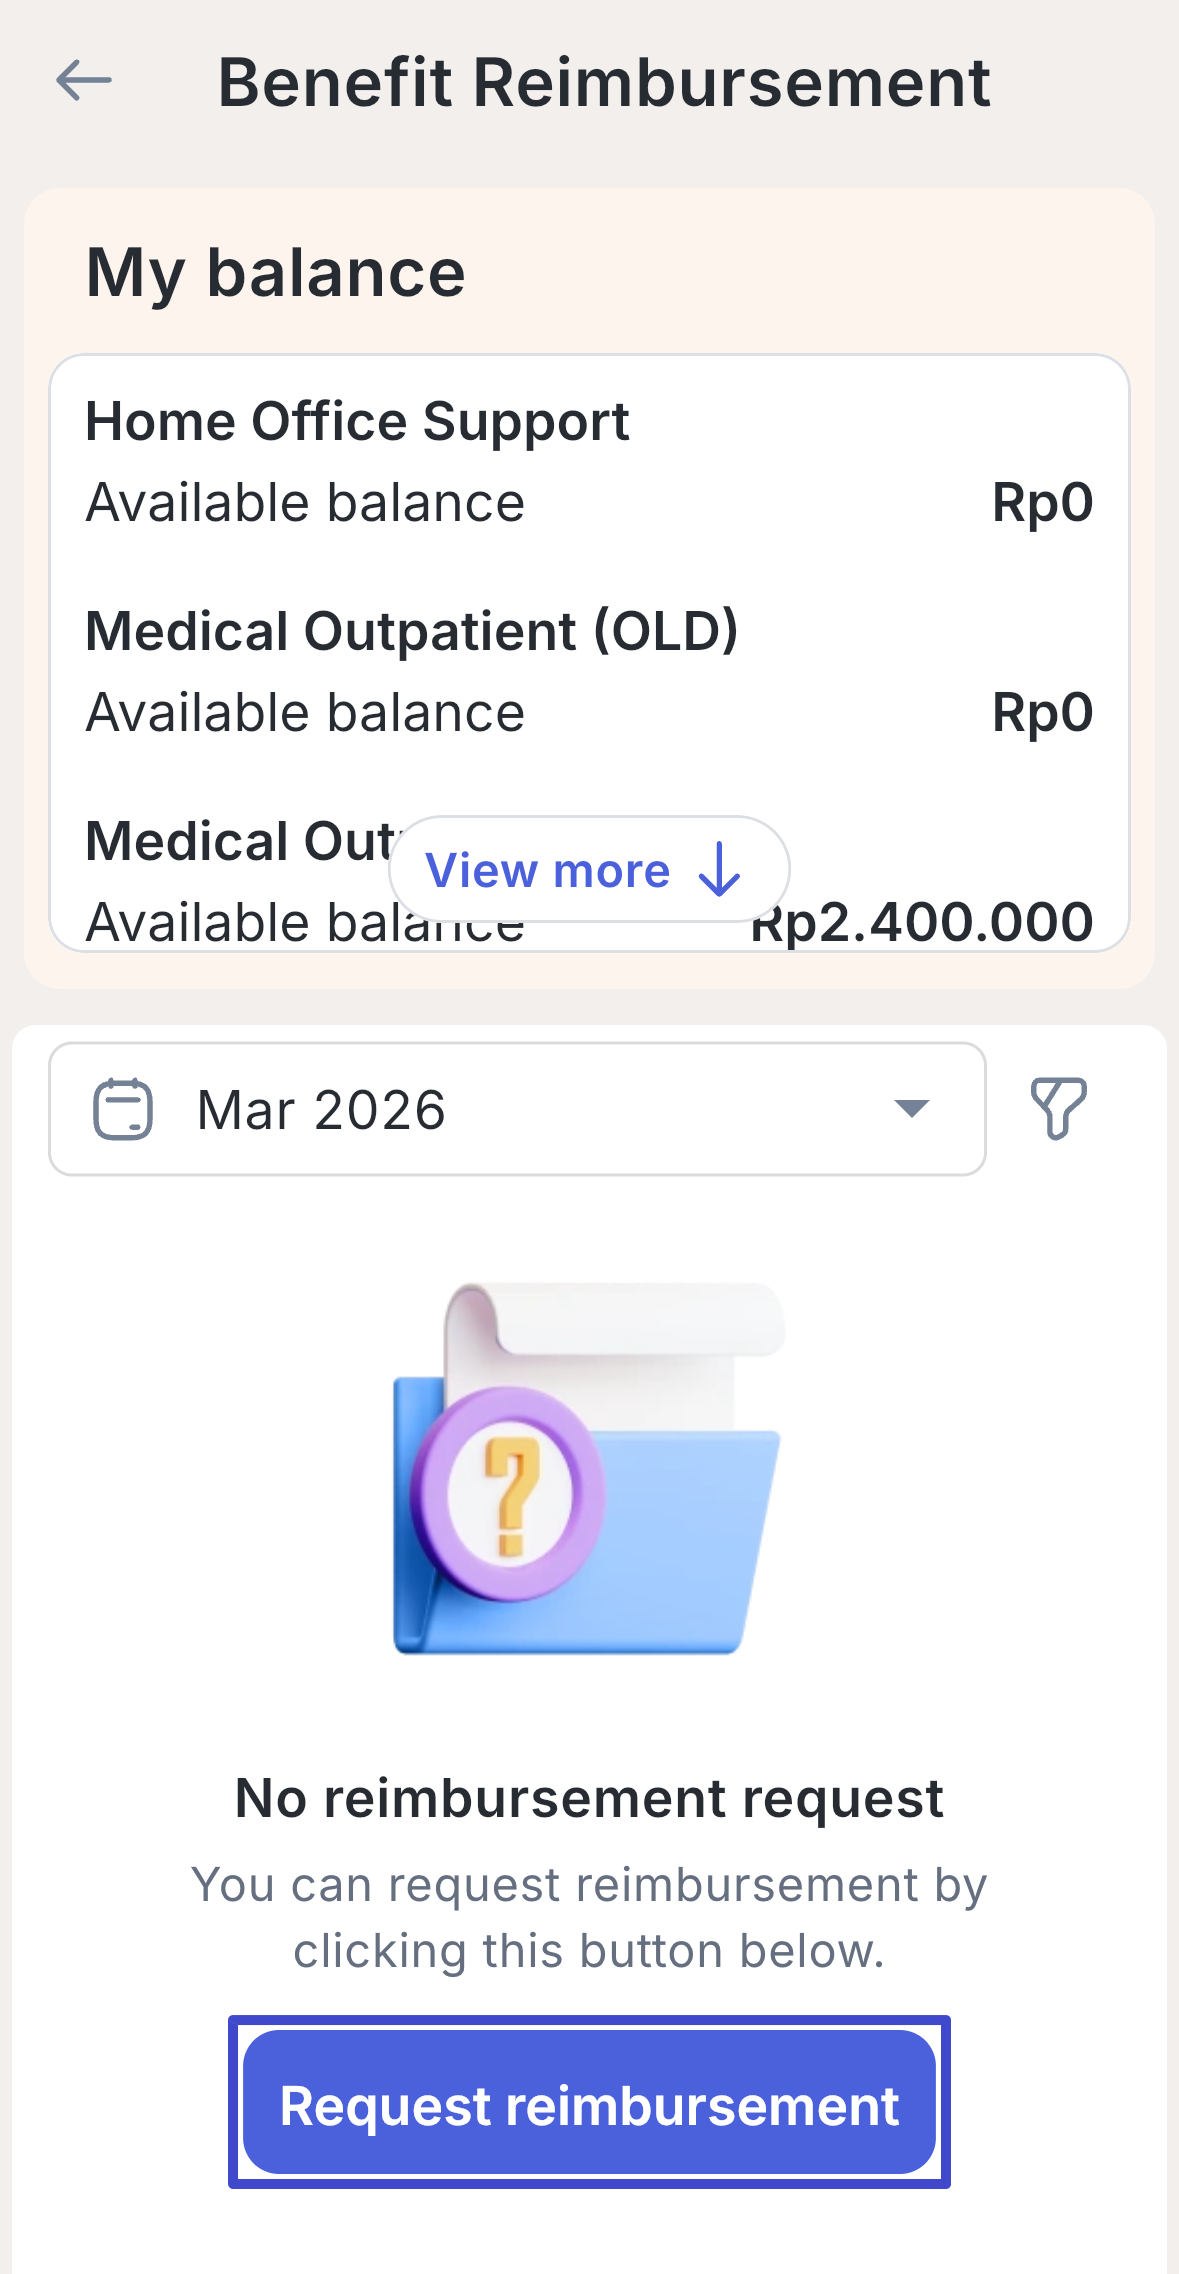Image resolution: width=1179 pixels, height=2274 pixels.
Task: Tap the No reimbursement request message
Action: [x=589, y=1798]
